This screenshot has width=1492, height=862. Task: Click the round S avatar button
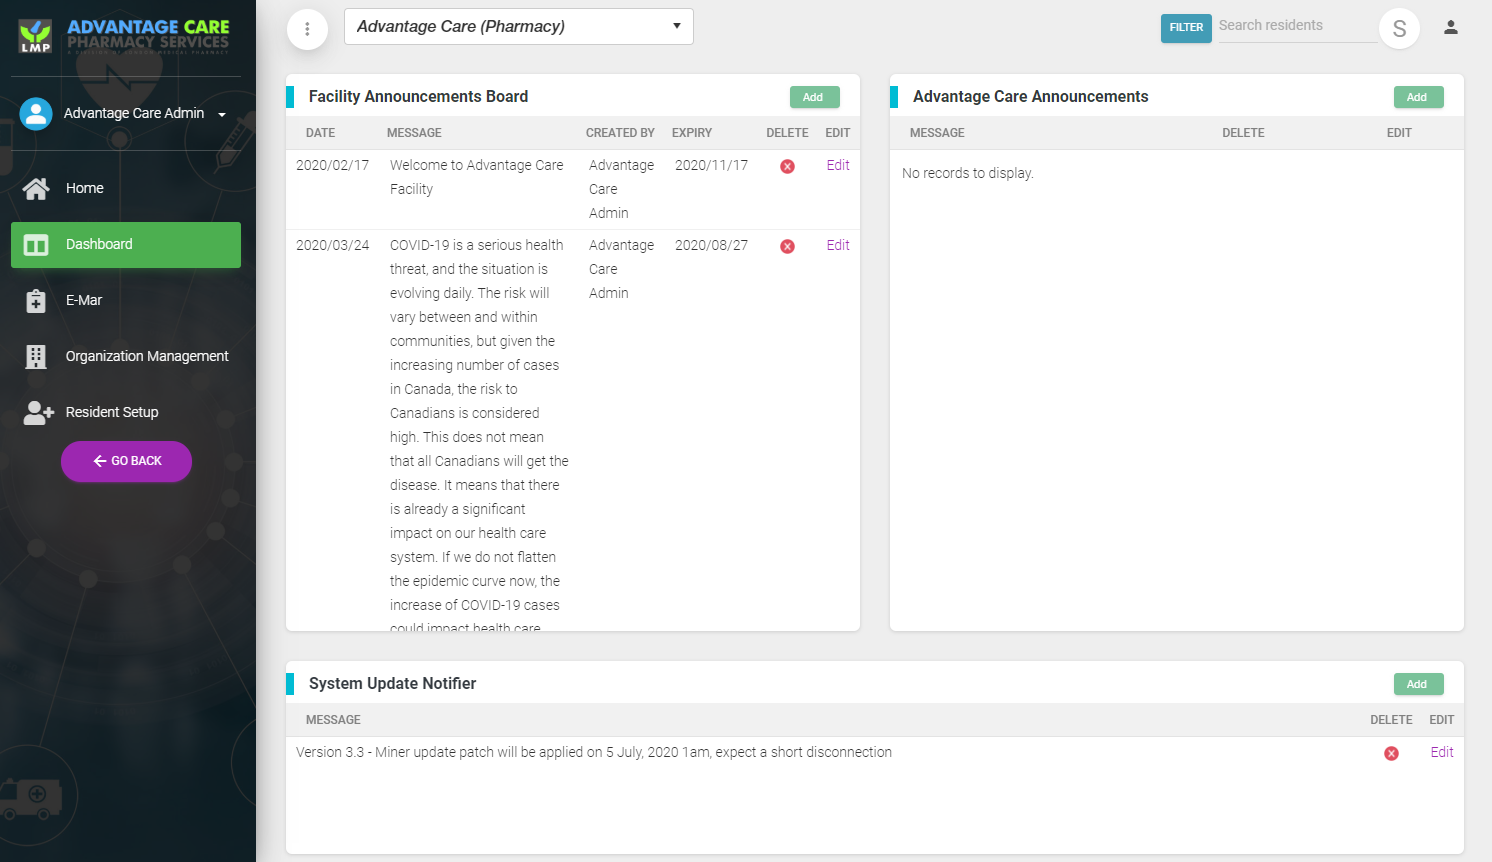tap(1399, 29)
